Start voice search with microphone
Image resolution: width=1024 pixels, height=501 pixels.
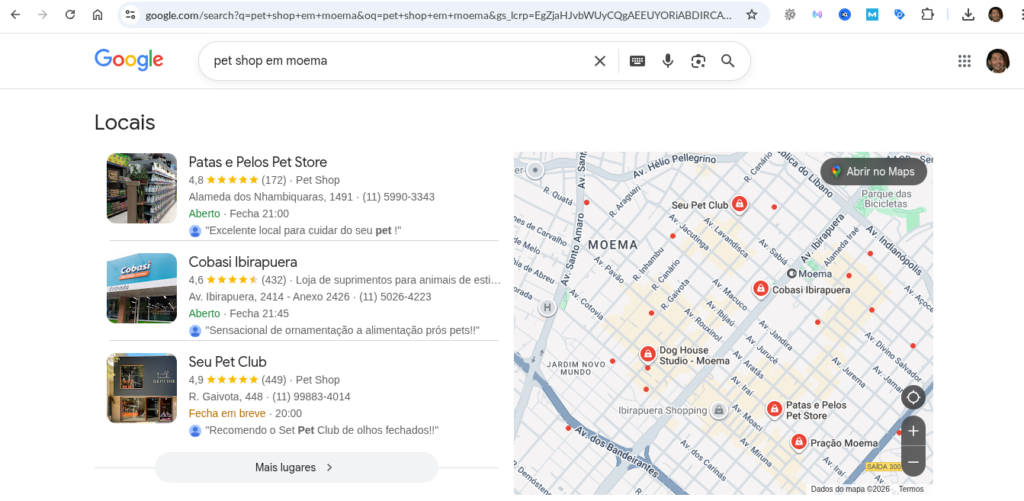[667, 61]
